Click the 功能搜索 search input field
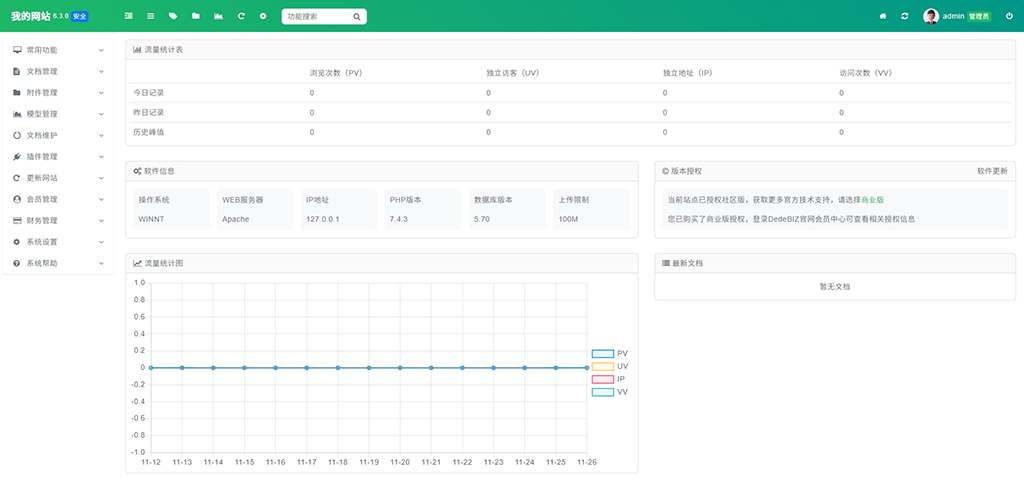Screen dimensions: 1024x500 [317, 17]
